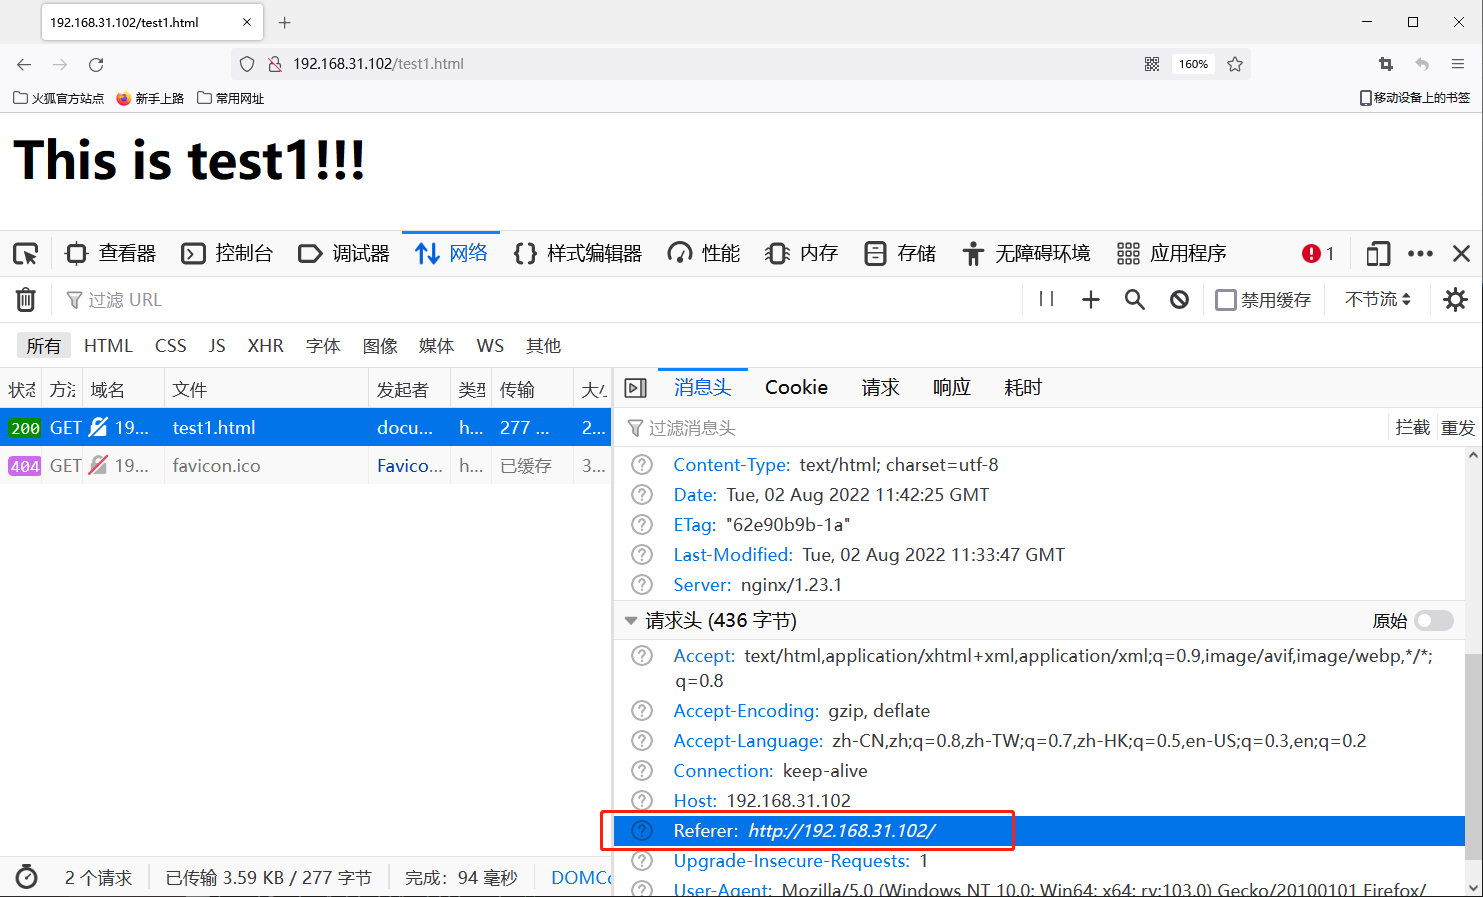Viewport: 1483px width, 897px height.
Task: Bookmark this page with star icon
Action: point(1235,64)
